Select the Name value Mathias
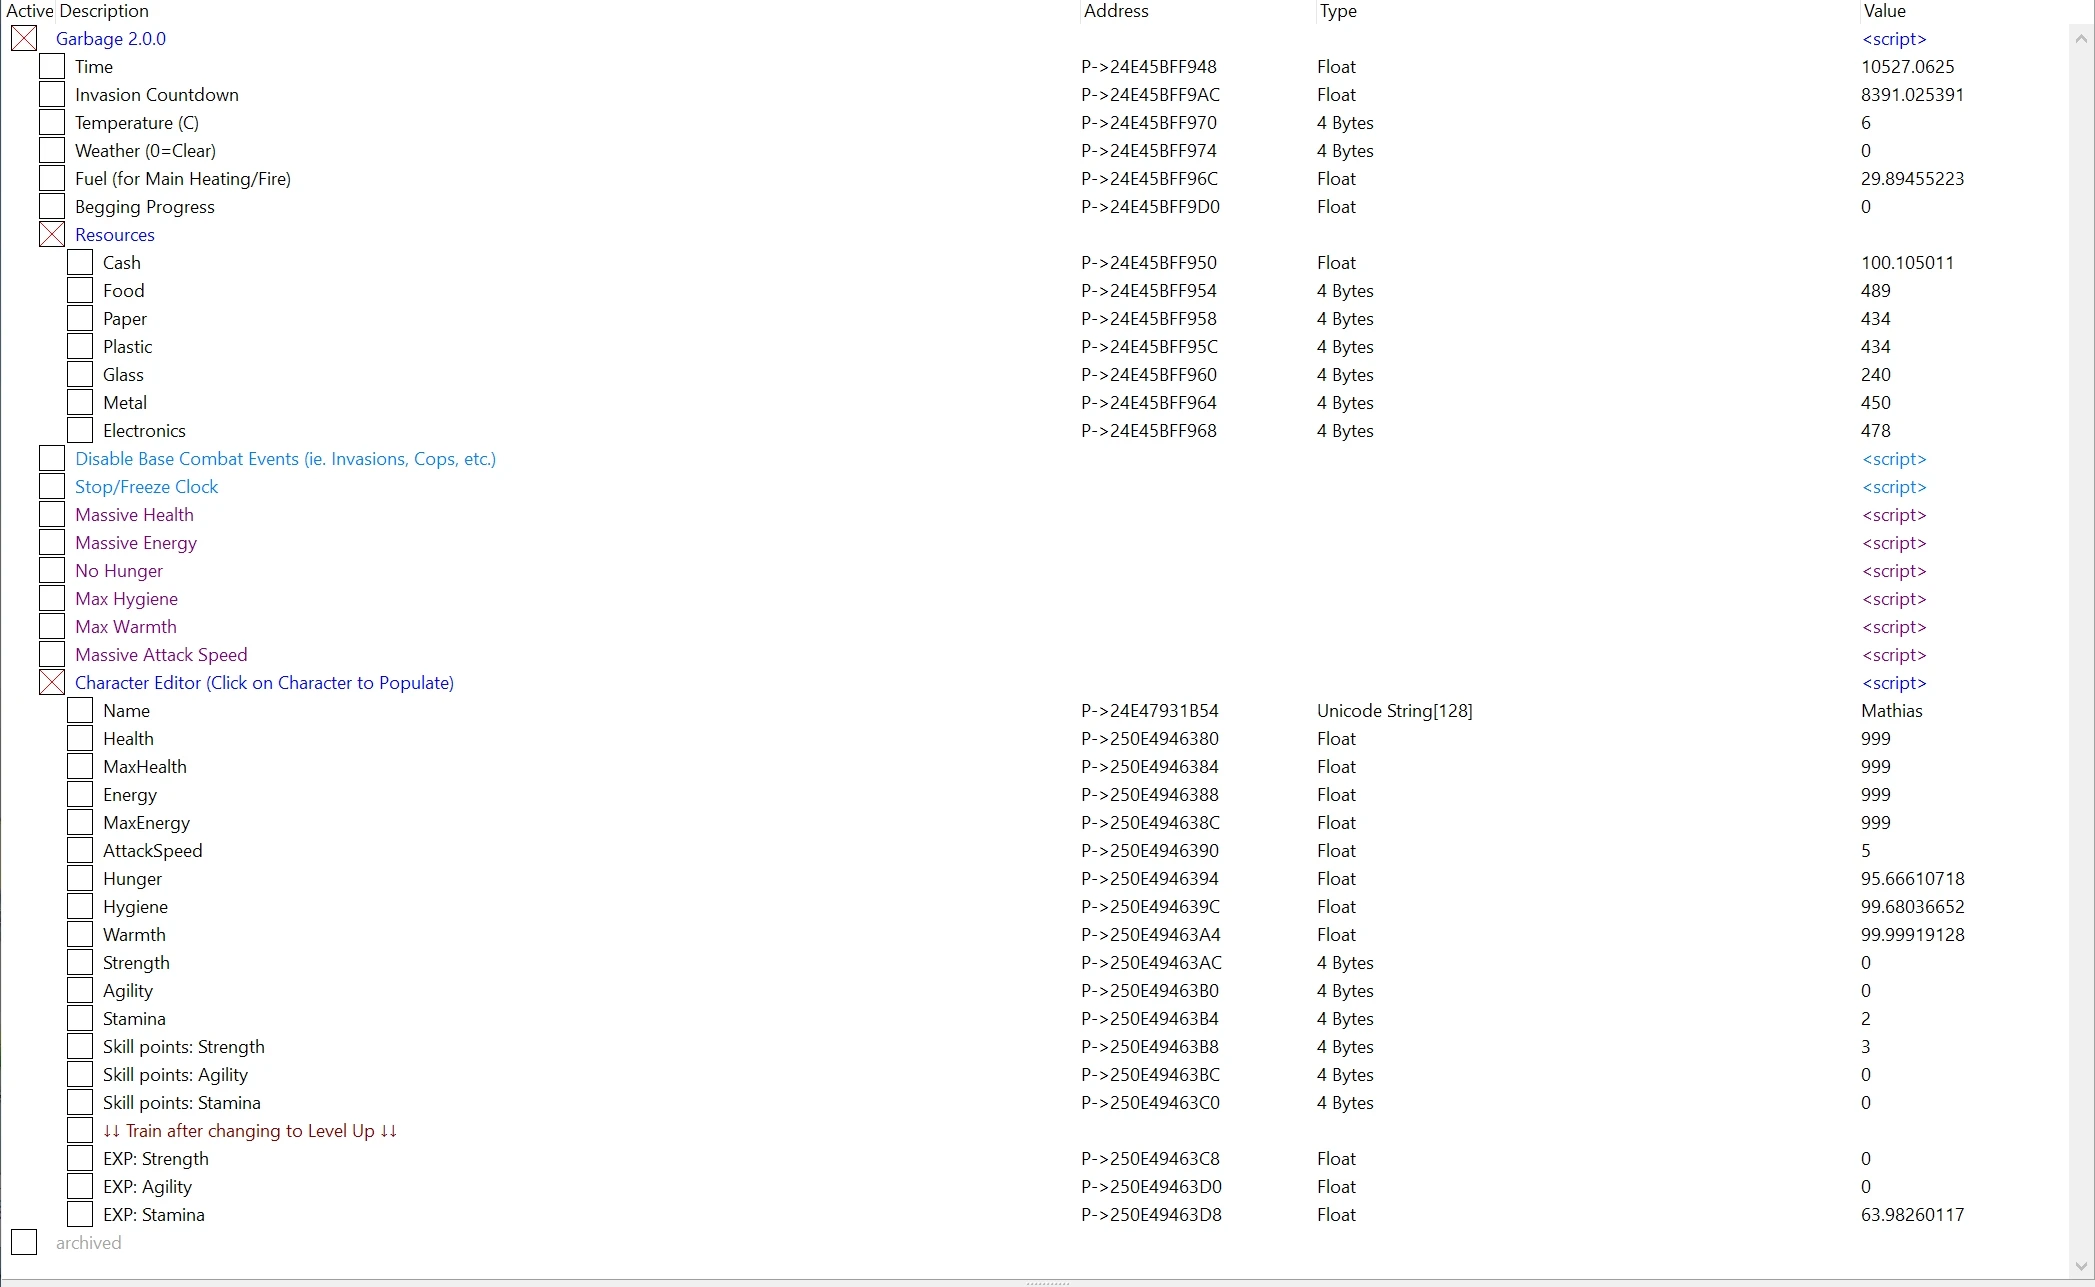 (x=1891, y=711)
